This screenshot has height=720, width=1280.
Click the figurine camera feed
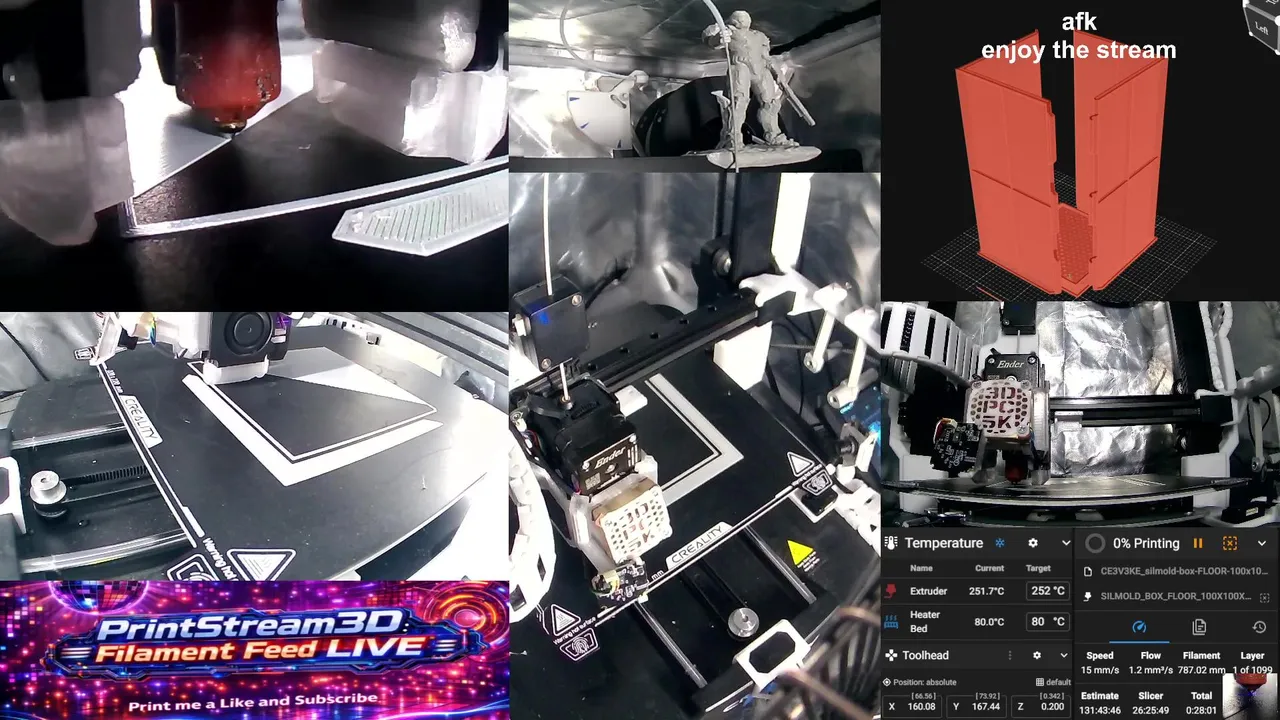pyautogui.click(x=694, y=85)
